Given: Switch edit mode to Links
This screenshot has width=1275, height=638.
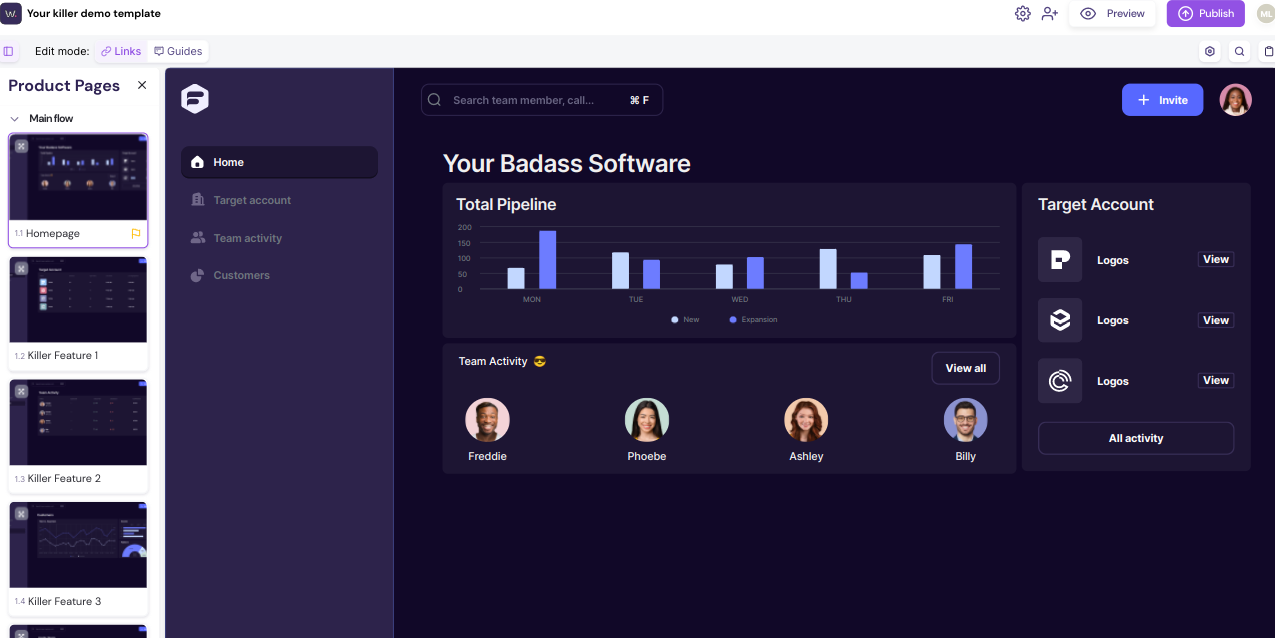Looking at the screenshot, I should click(x=121, y=51).
